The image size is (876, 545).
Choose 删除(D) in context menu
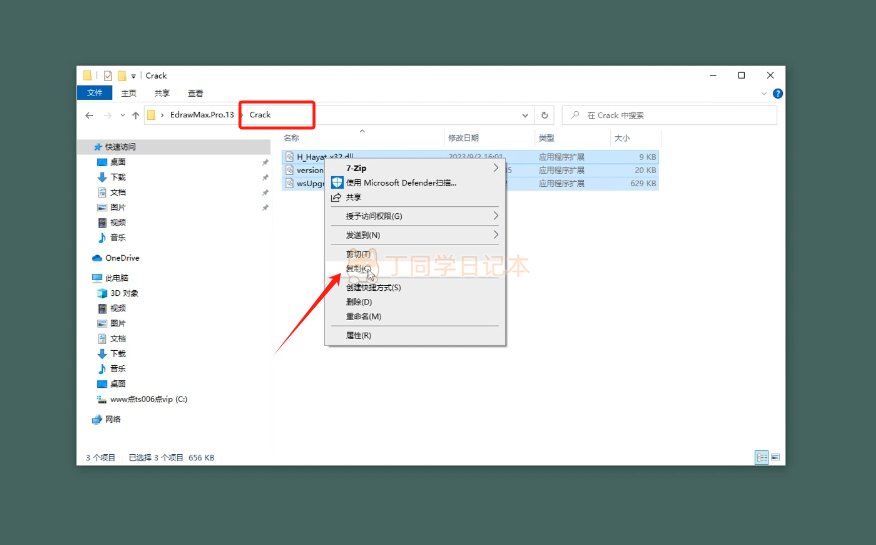(415, 302)
